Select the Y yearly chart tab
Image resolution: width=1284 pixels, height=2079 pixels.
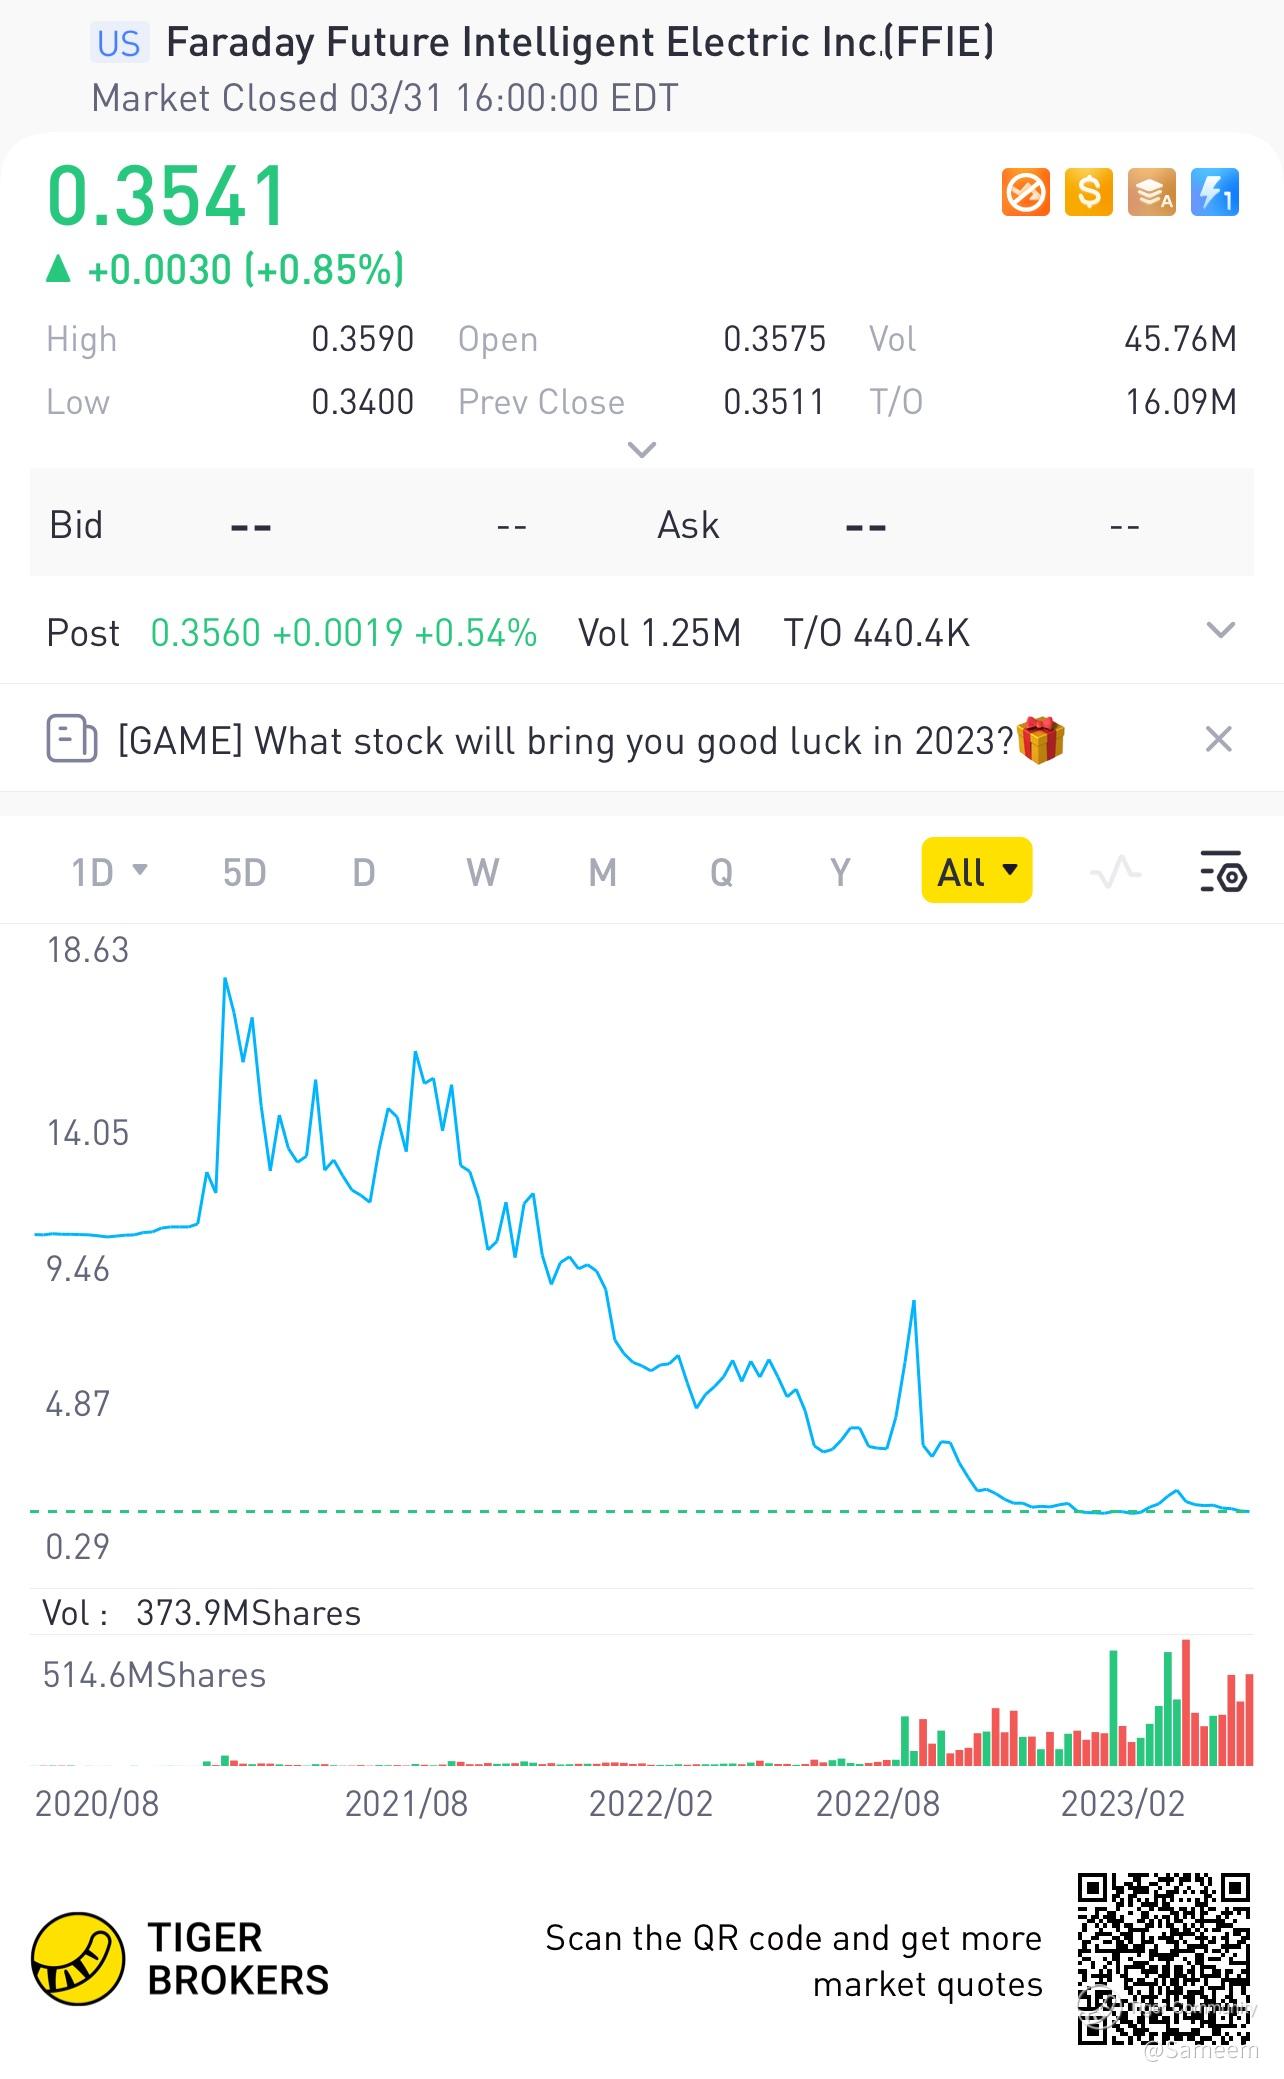(x=840, y=873)
